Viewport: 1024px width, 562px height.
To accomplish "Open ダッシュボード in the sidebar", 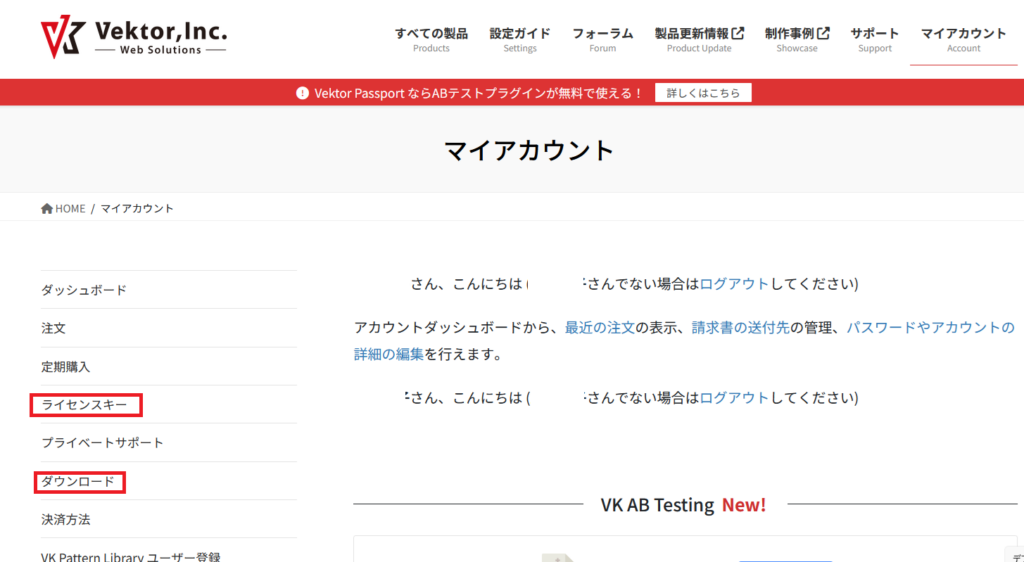I will 84,290.
